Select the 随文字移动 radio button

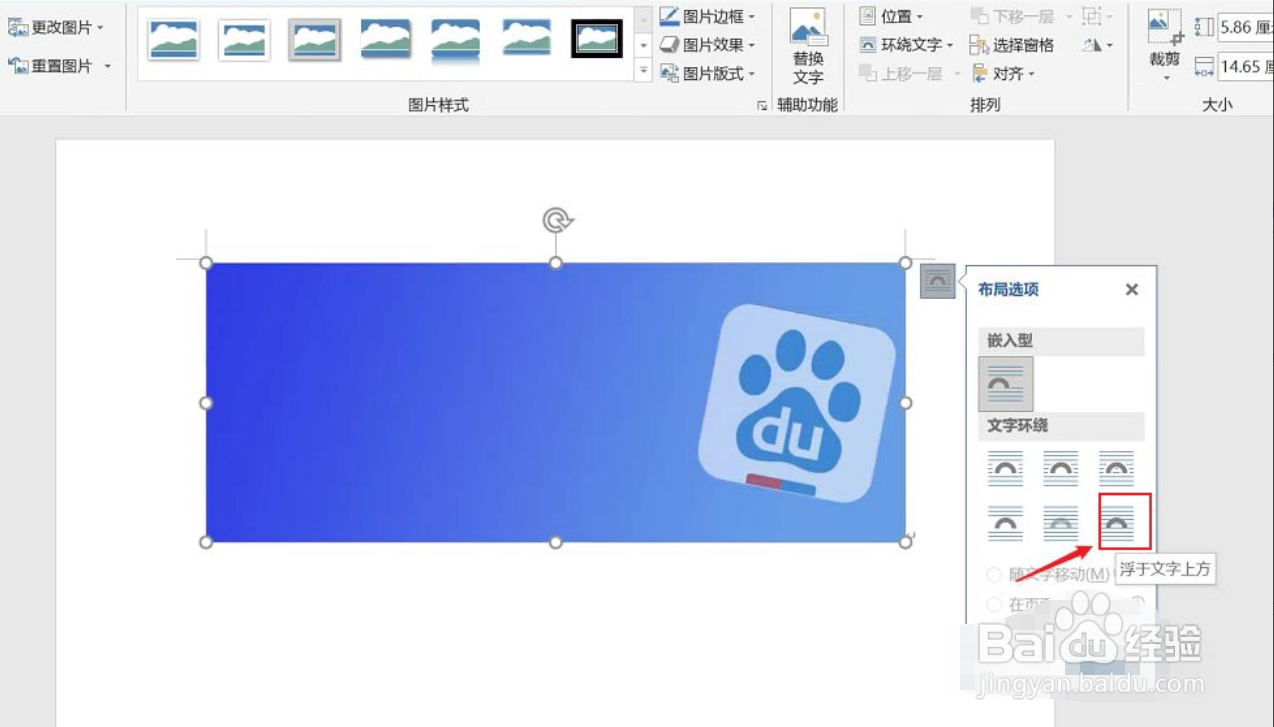pyautogui.click(x=994, y=574)
